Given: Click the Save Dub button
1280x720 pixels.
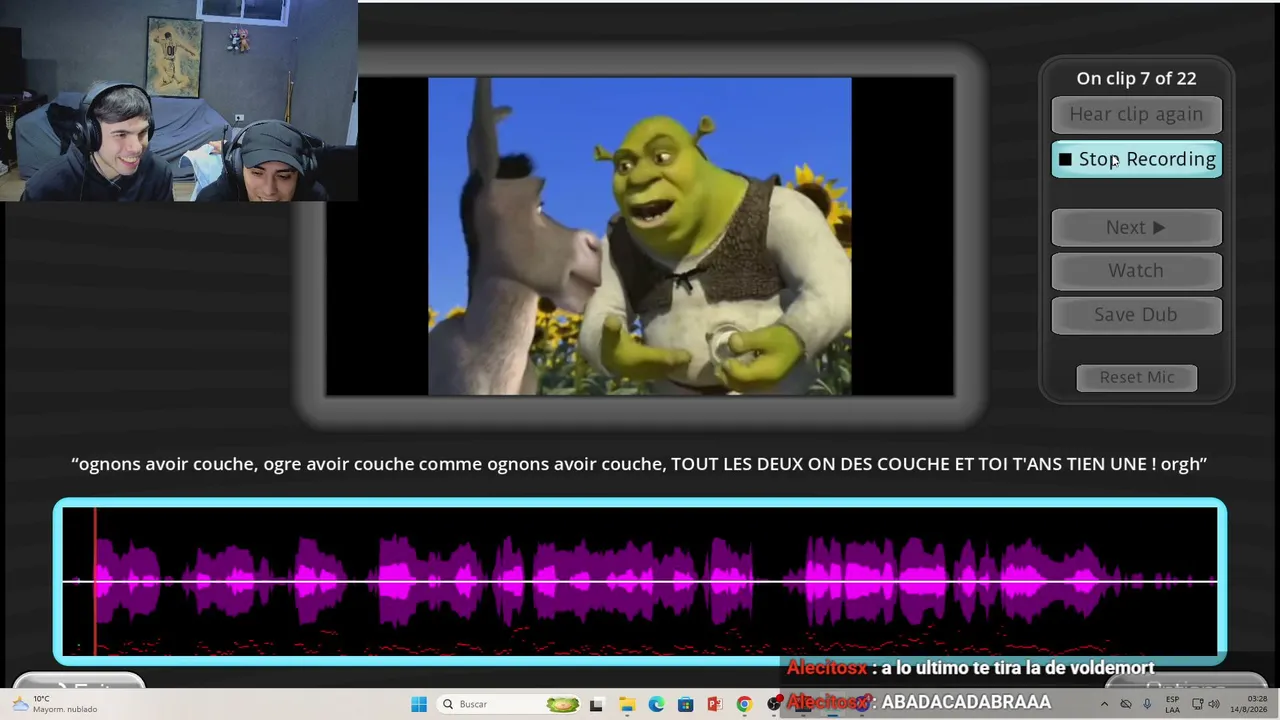Looking at the screenshot, I should (1136, 315).
